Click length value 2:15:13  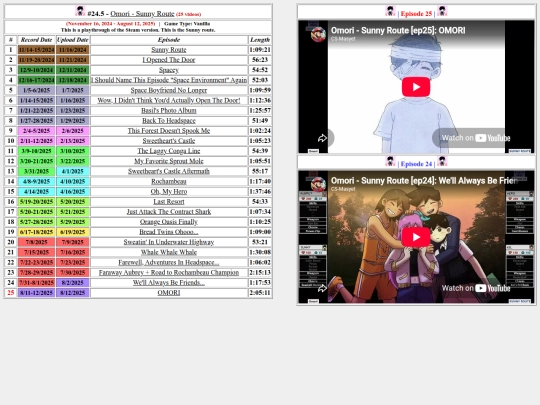(x=260, y=272)
